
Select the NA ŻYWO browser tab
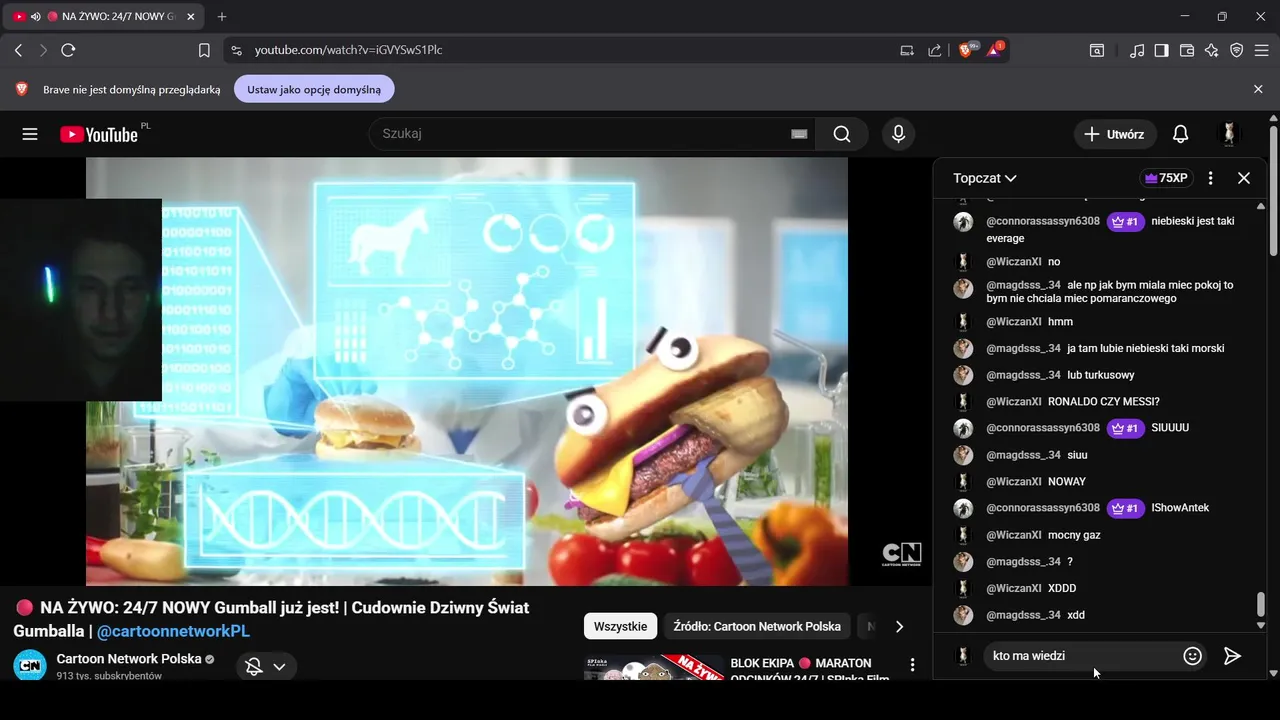pyautogui.click(x=103, y=17)
